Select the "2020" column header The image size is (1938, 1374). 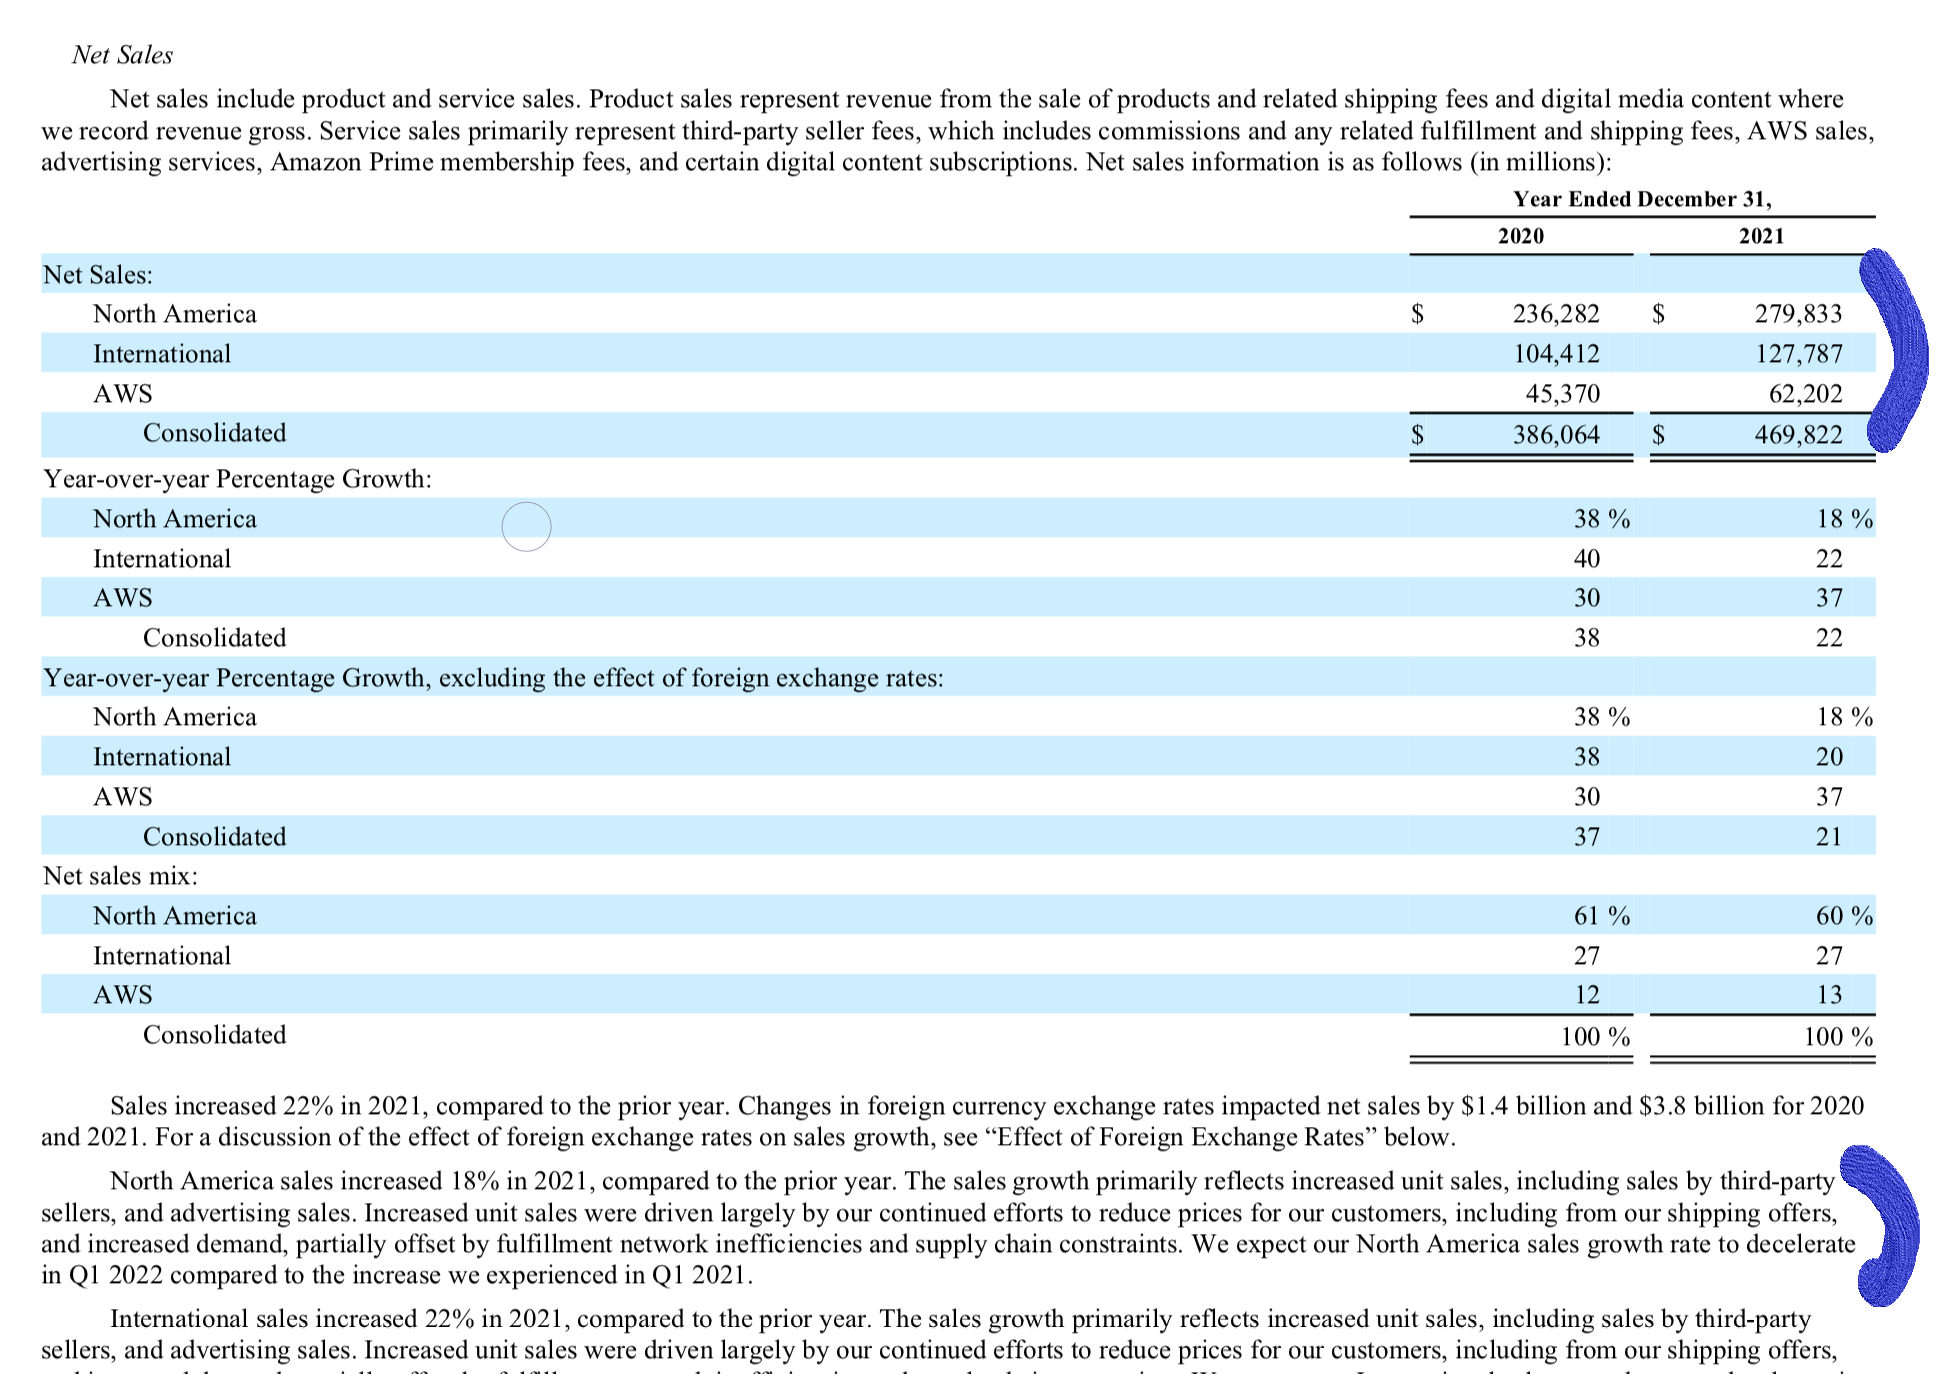[x=1520, y=236]
